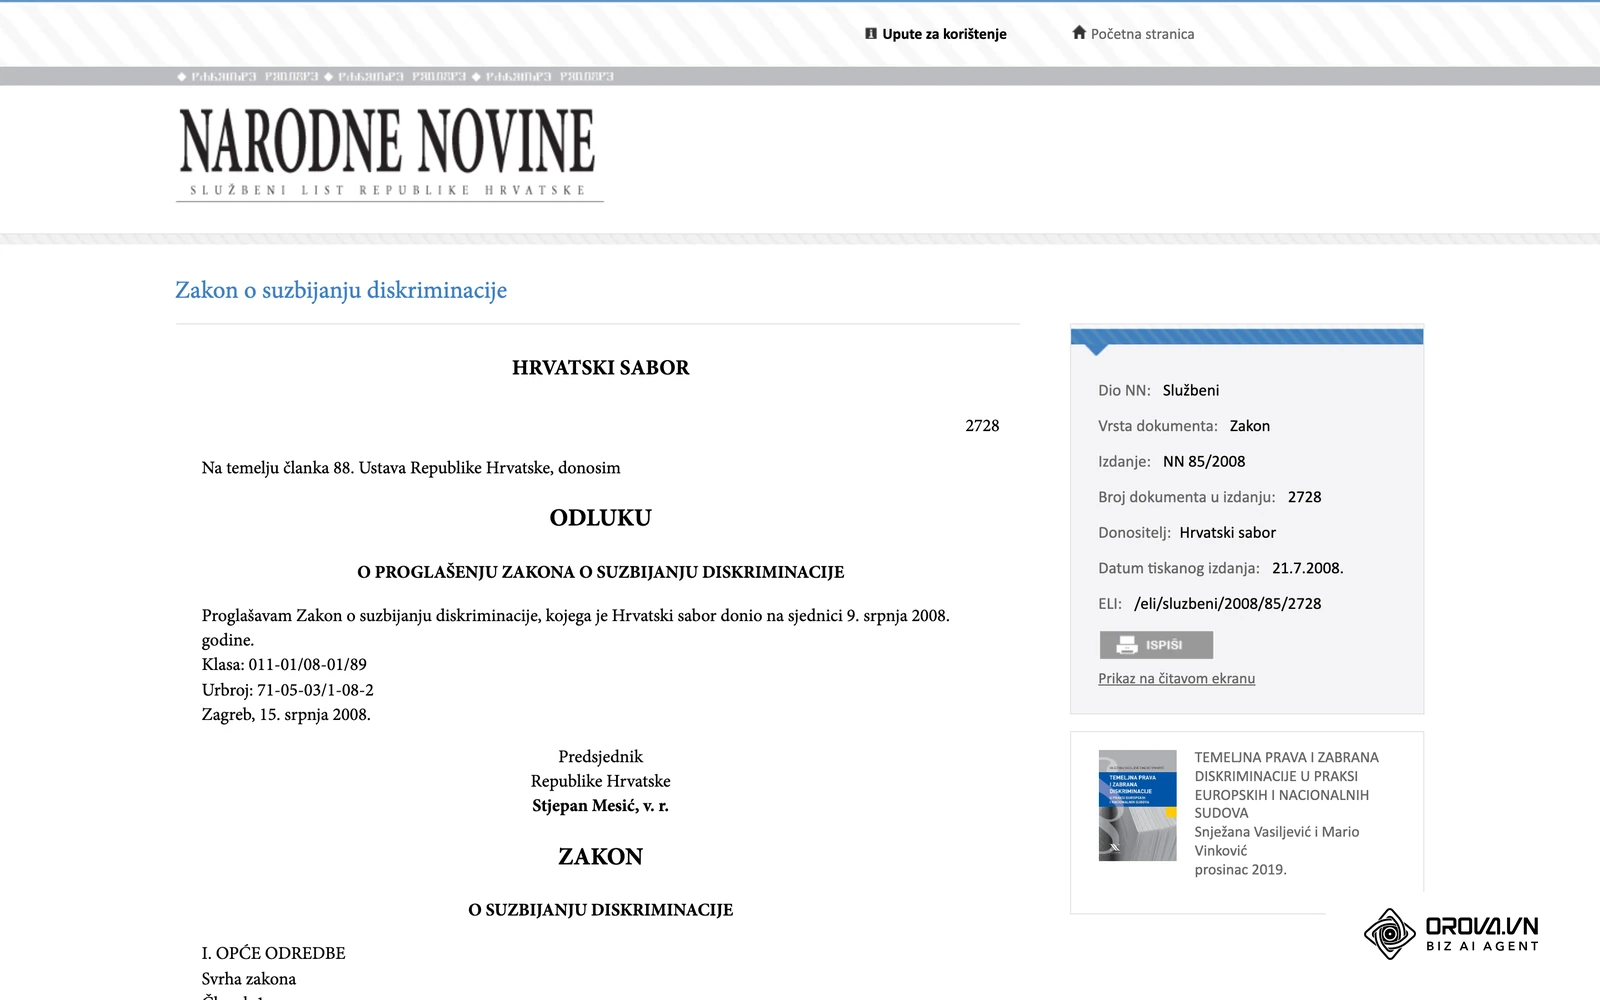Click the HRVATSKI SABOR heading
Screen dimensions: 1600x1000
tap(600, 368)
